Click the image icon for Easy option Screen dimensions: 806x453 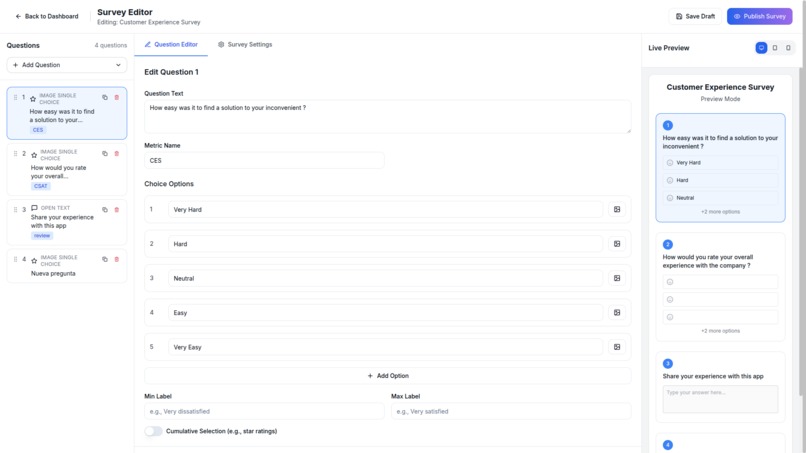(617, 313)
